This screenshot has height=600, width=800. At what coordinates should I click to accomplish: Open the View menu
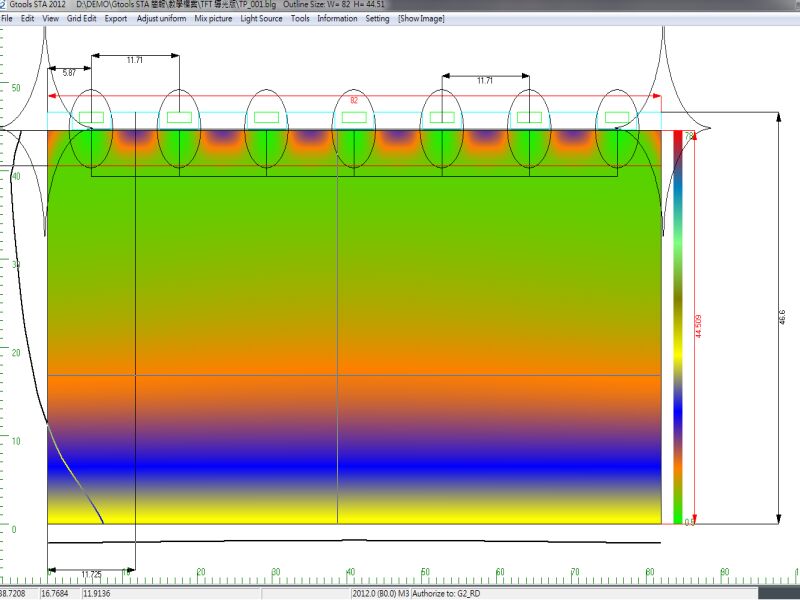[51, 18]
